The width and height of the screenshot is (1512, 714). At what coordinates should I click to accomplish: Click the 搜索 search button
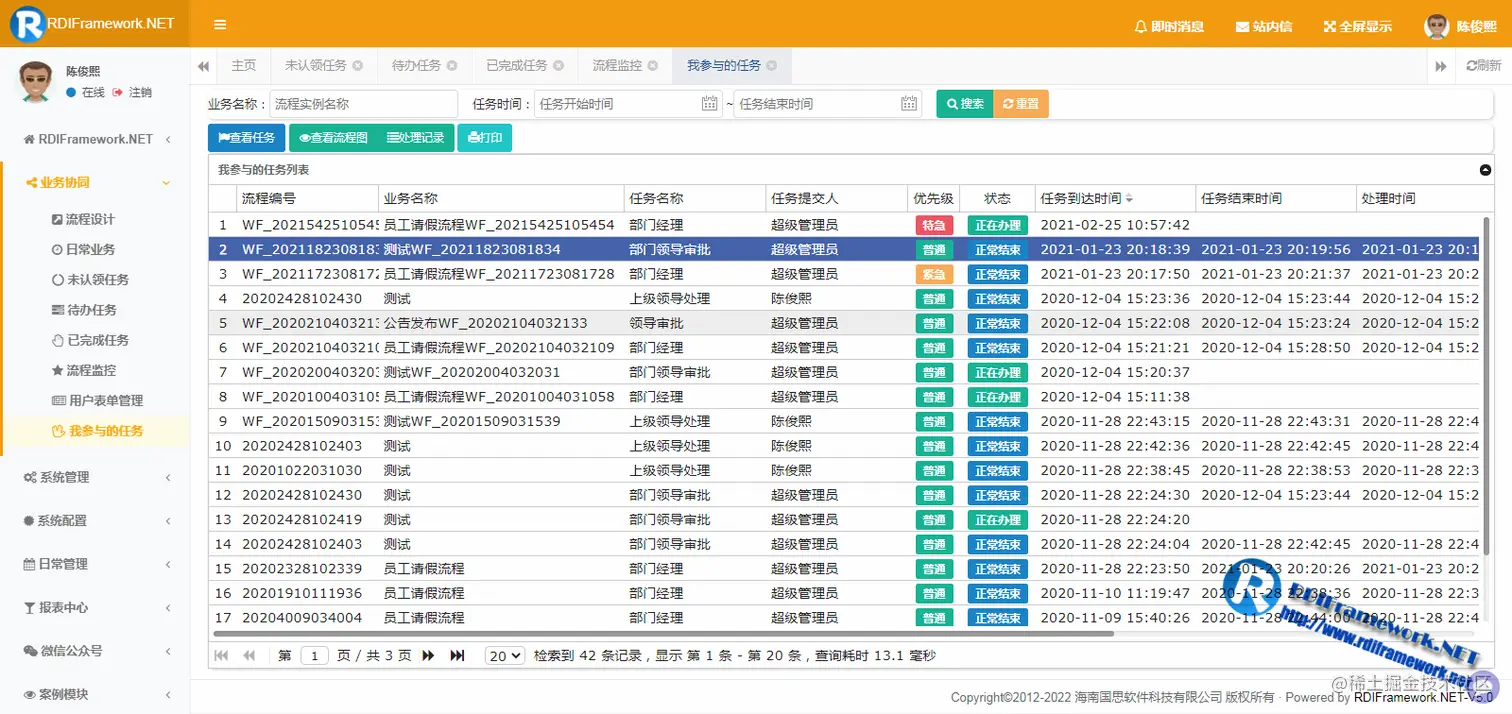coord(963,103)
